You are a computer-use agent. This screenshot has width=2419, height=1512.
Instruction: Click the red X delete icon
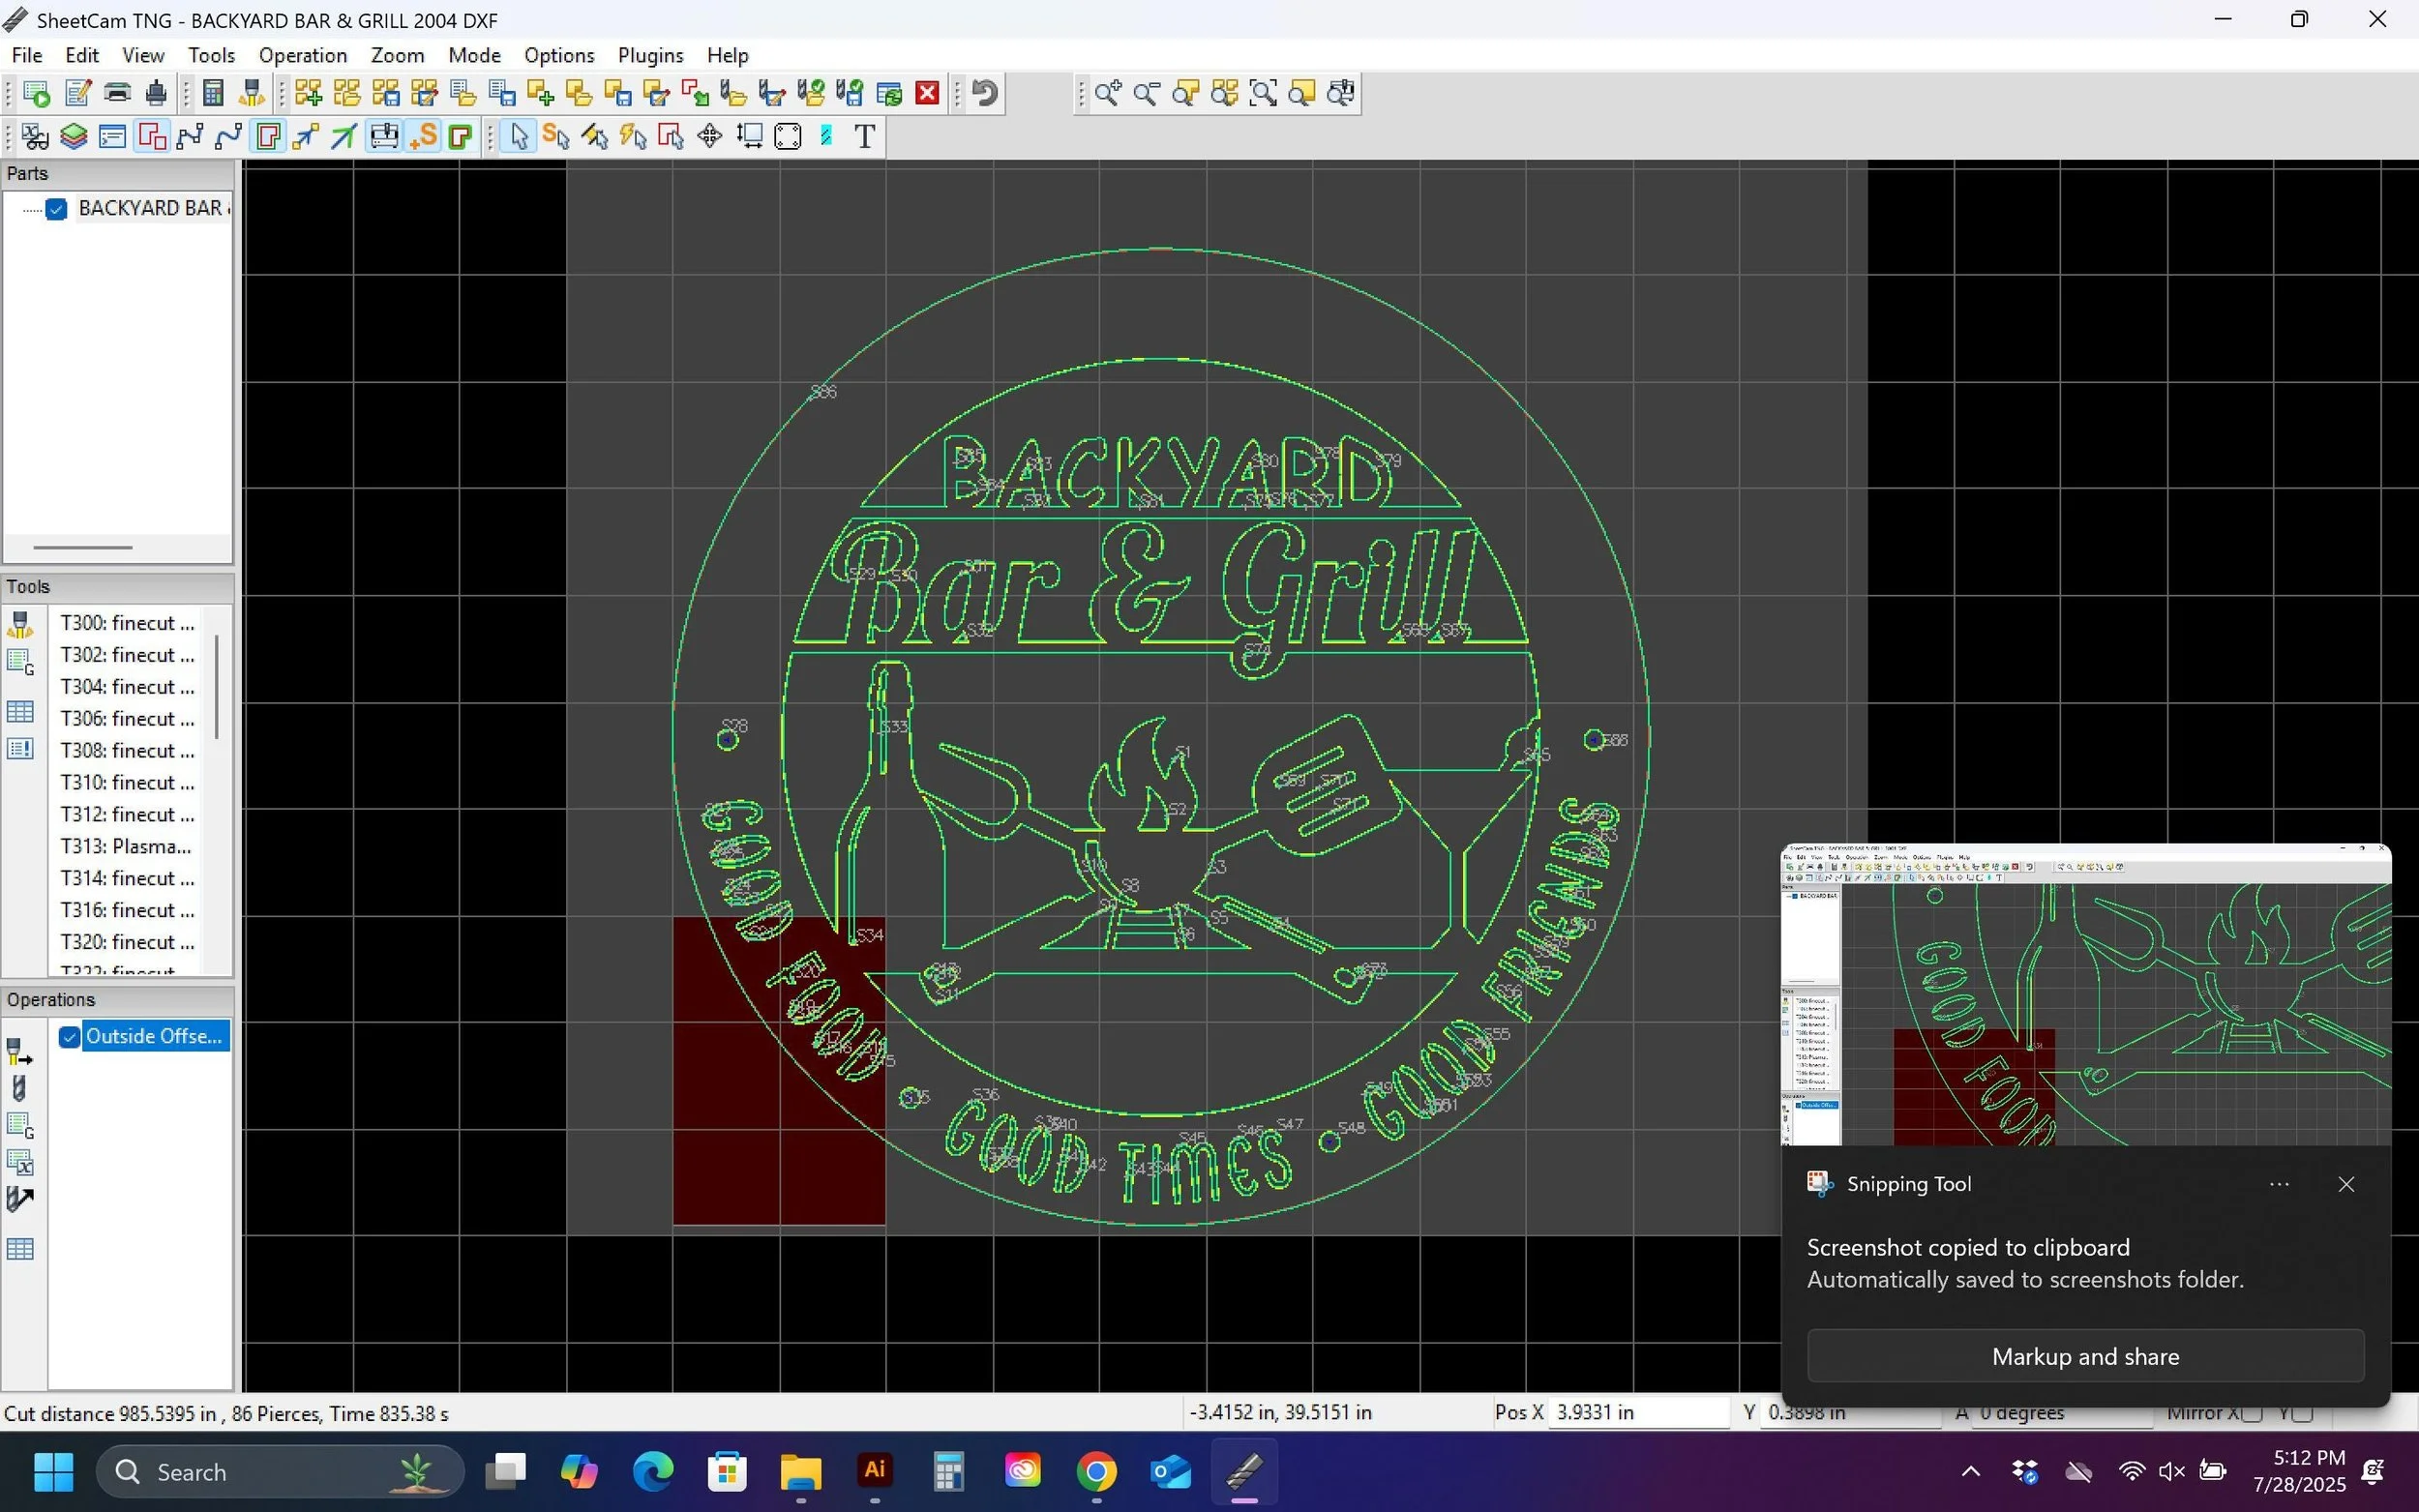coord(927,93)
